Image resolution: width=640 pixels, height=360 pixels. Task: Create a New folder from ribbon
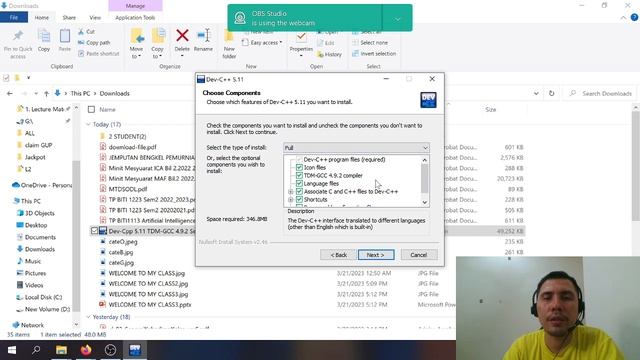pyautogui.click(x=229, y=44)
